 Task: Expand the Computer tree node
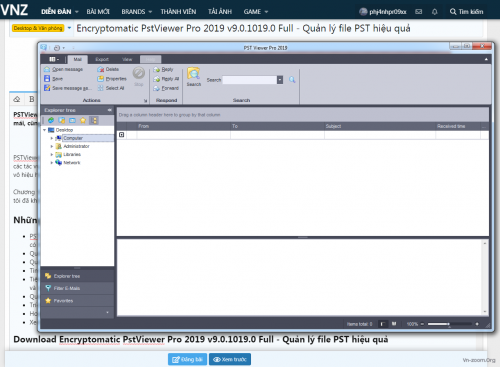(52, 138)
